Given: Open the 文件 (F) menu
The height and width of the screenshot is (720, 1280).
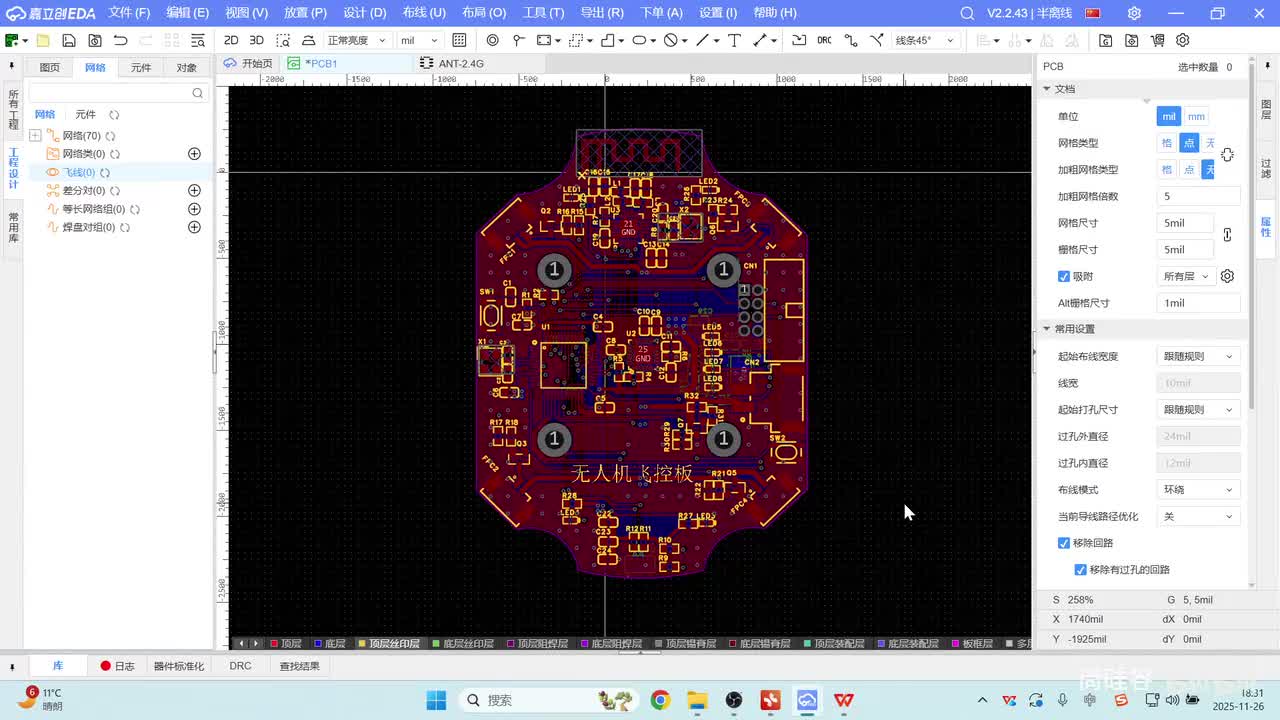Looking at the screenshot, I should pyautogui.click(x=129, y=13).
